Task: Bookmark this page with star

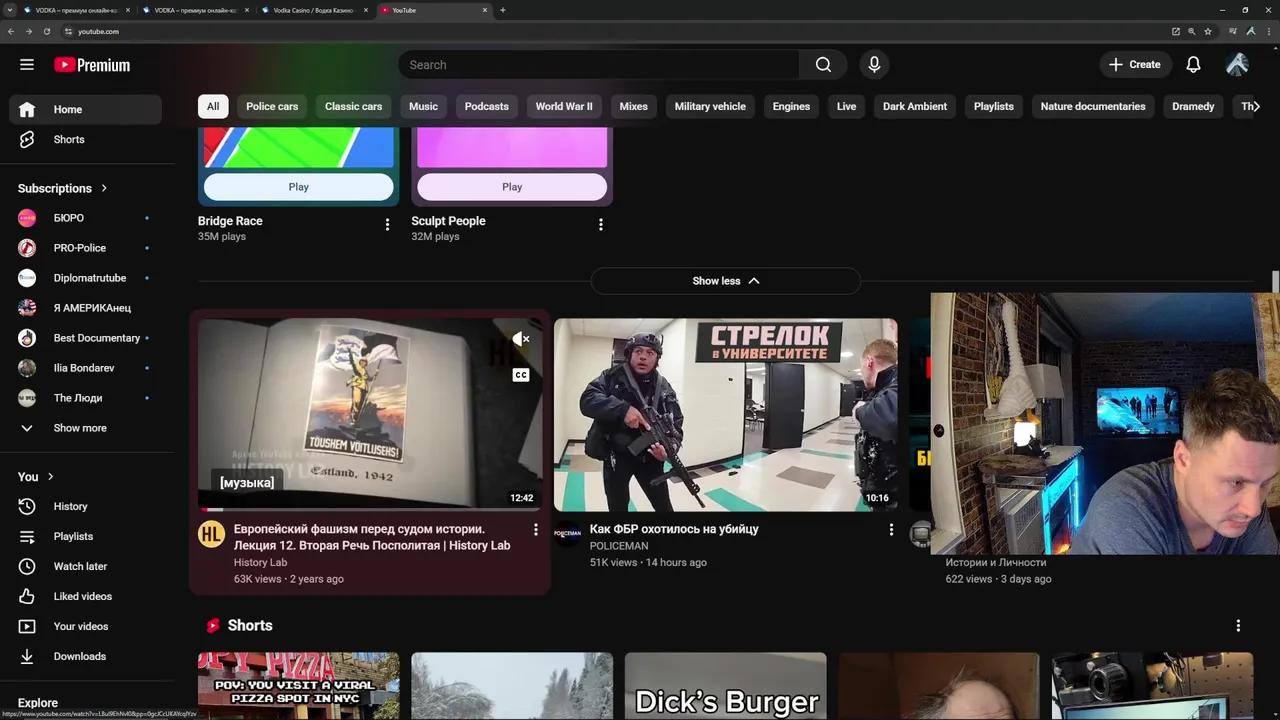Action: [1208, 31]
